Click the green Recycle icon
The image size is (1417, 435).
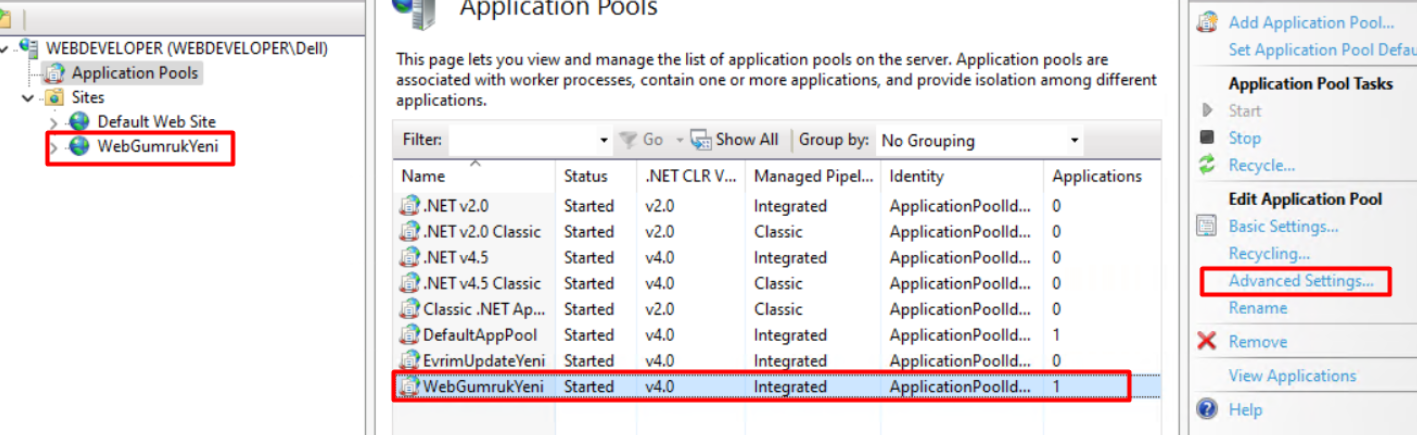[x=1208, y=165]
